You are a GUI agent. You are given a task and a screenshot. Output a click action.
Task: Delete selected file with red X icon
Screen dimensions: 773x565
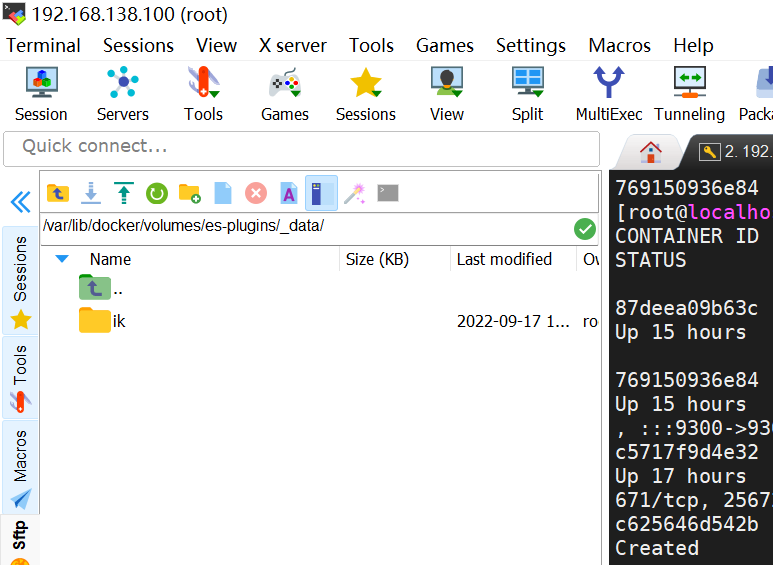pyautogui.click(x=256, y=193)
